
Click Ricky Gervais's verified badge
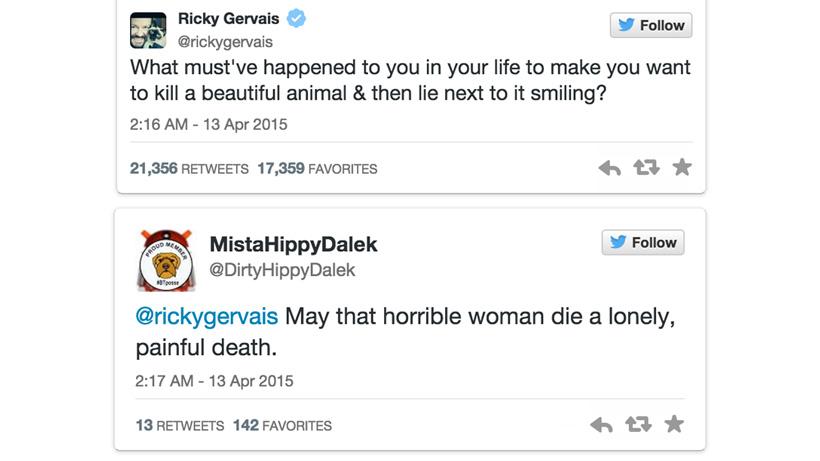[x=296, y=19]
